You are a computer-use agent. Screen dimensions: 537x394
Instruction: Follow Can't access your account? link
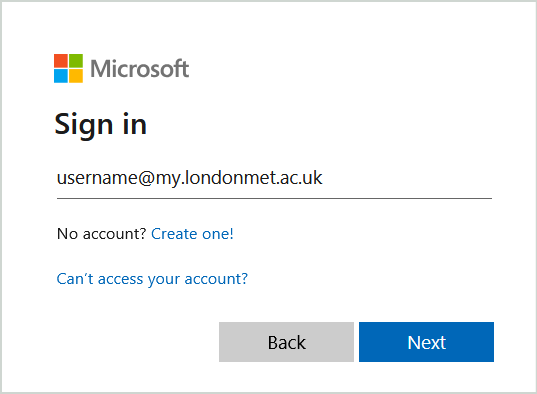152,279
